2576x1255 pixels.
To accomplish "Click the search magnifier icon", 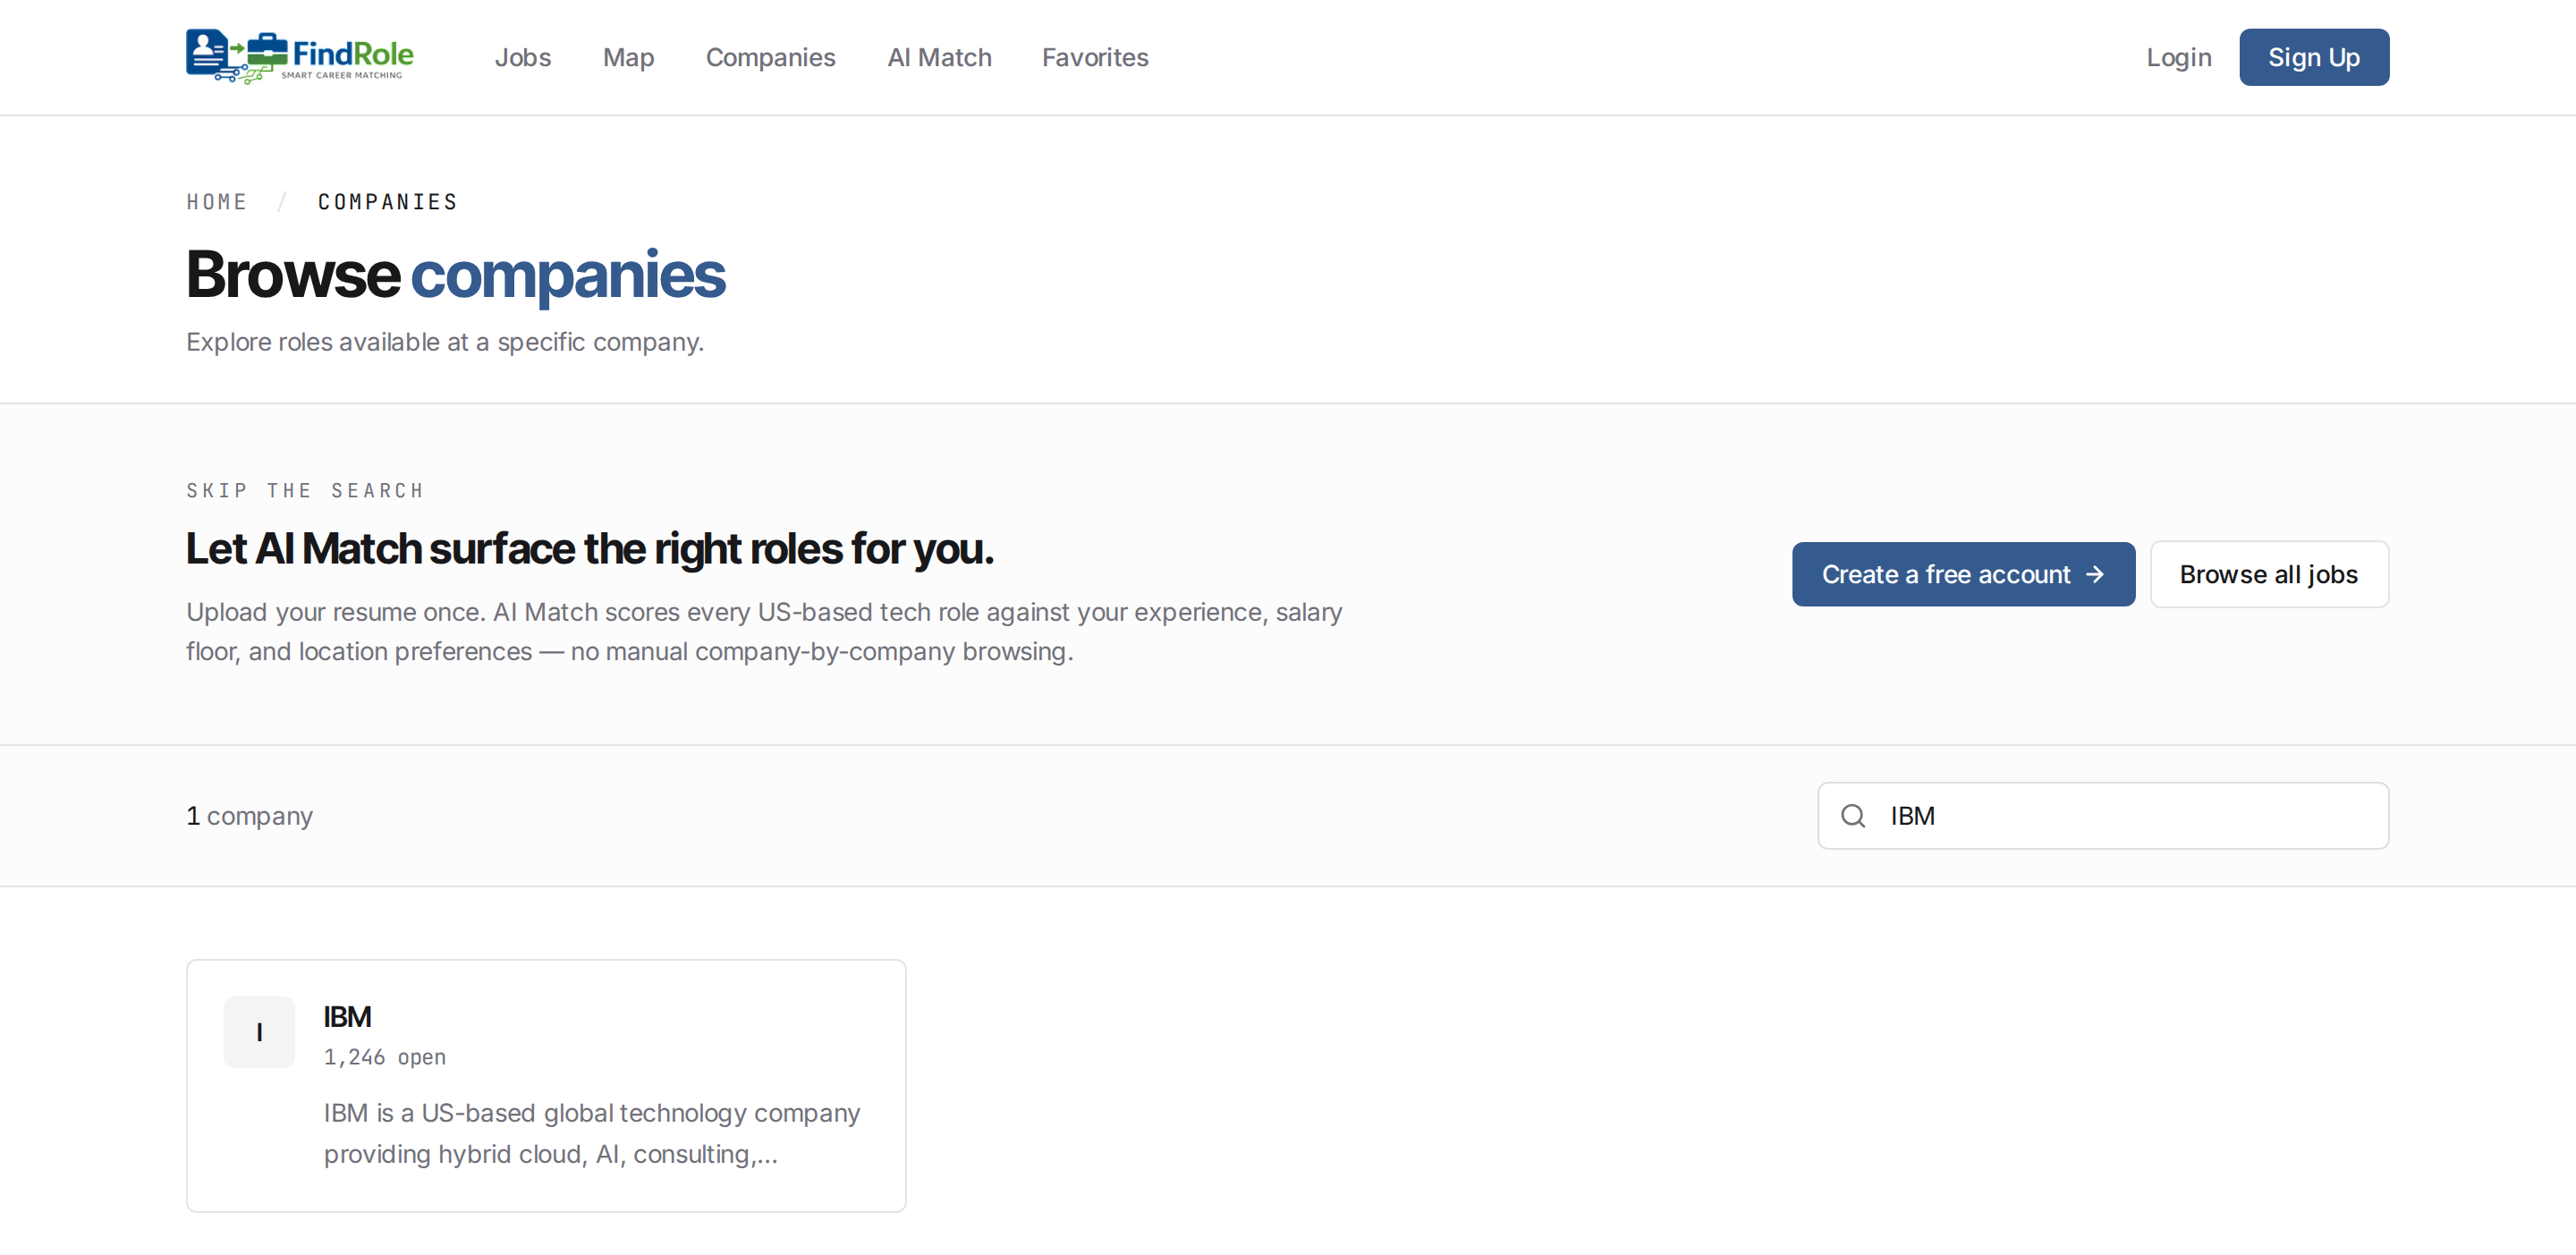I will [x=1853, y=816].
